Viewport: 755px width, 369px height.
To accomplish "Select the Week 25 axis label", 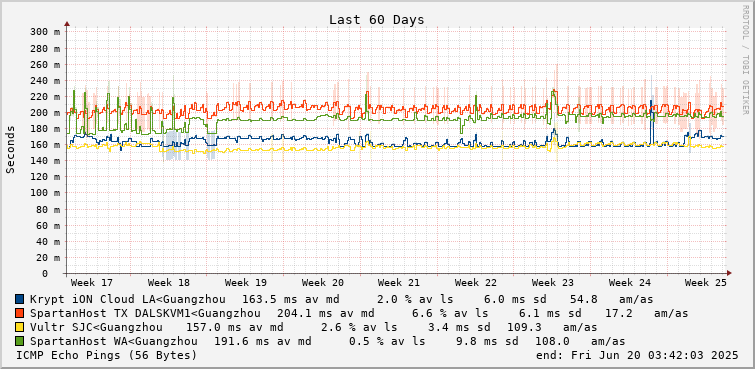I will 706,282.
